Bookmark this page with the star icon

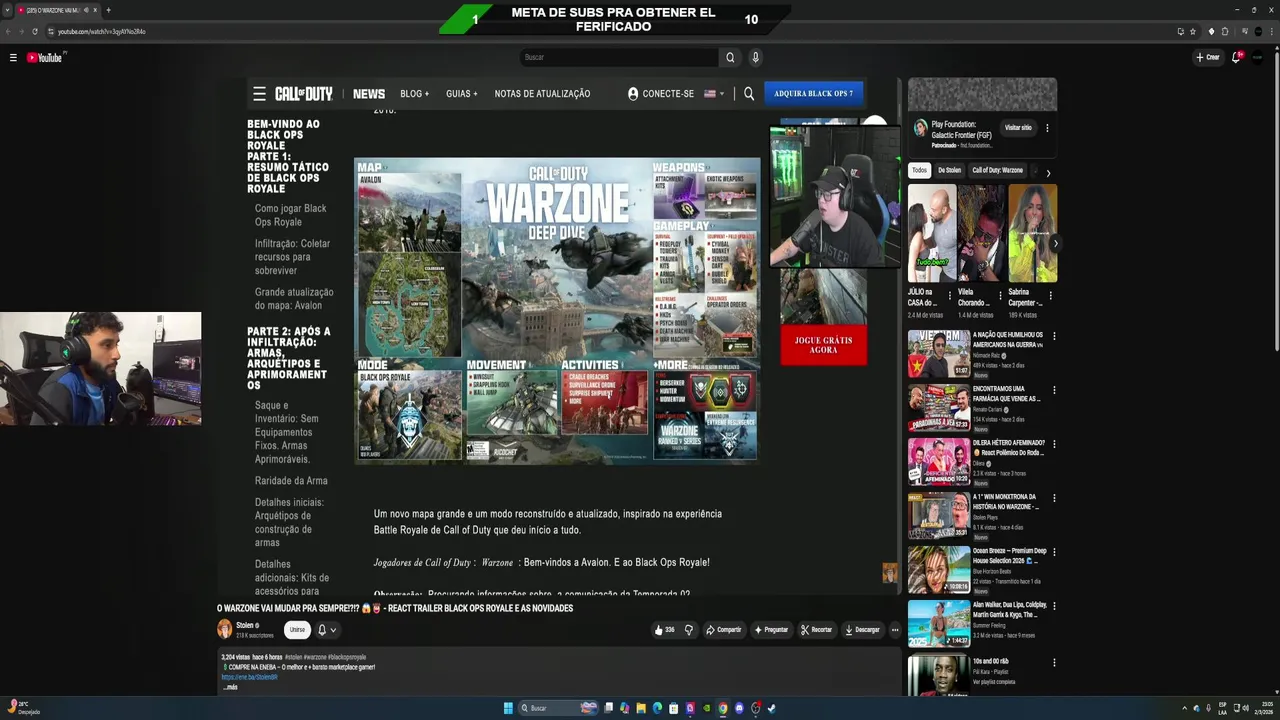point(1193,31)
